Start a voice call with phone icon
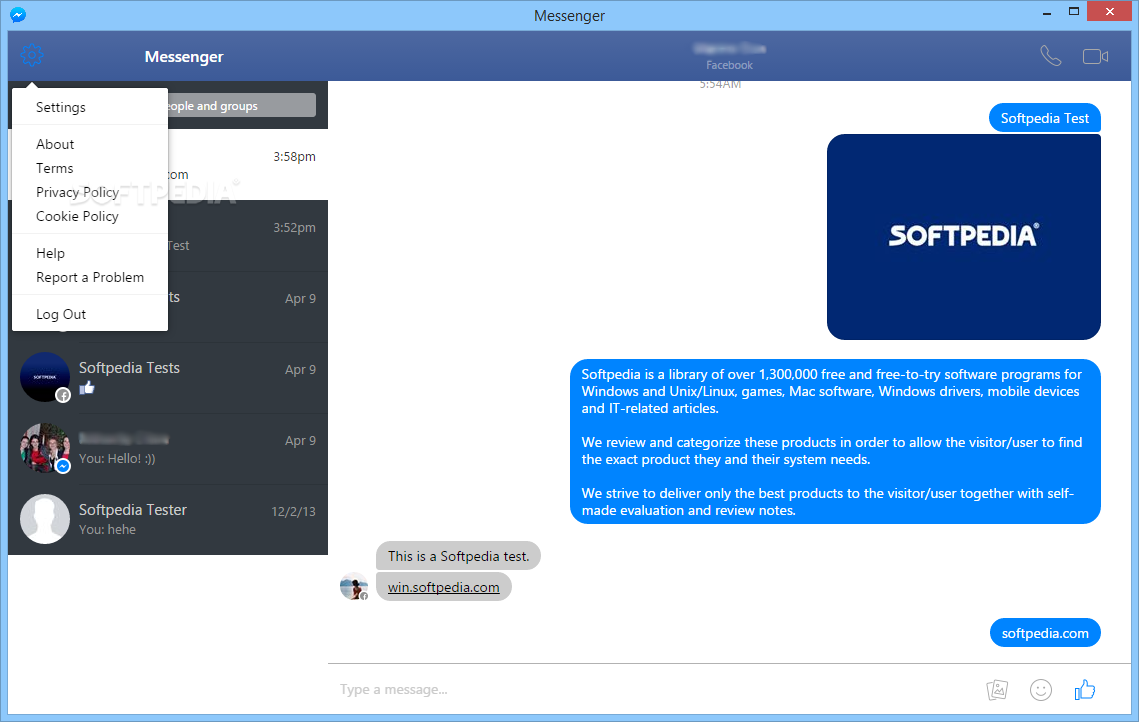This screenshot has height=722, width=1139. point(1050,56)
